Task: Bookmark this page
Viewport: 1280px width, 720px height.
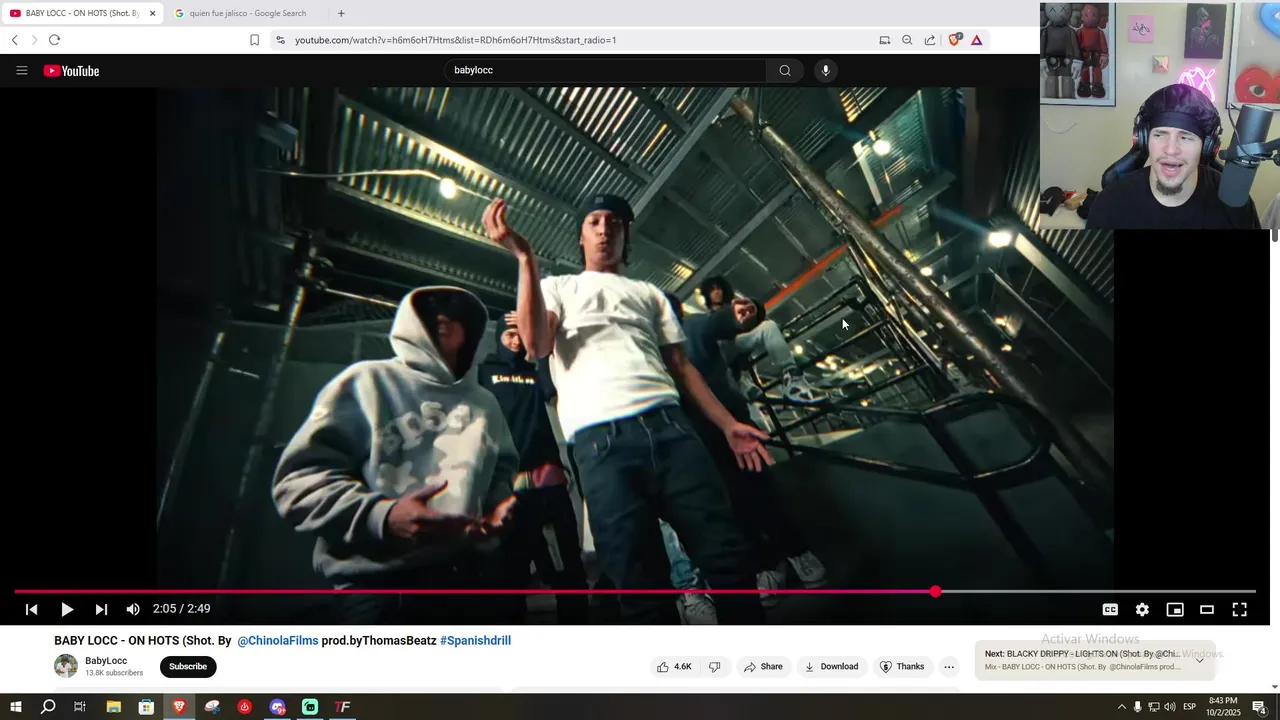Action: point(254,40)
